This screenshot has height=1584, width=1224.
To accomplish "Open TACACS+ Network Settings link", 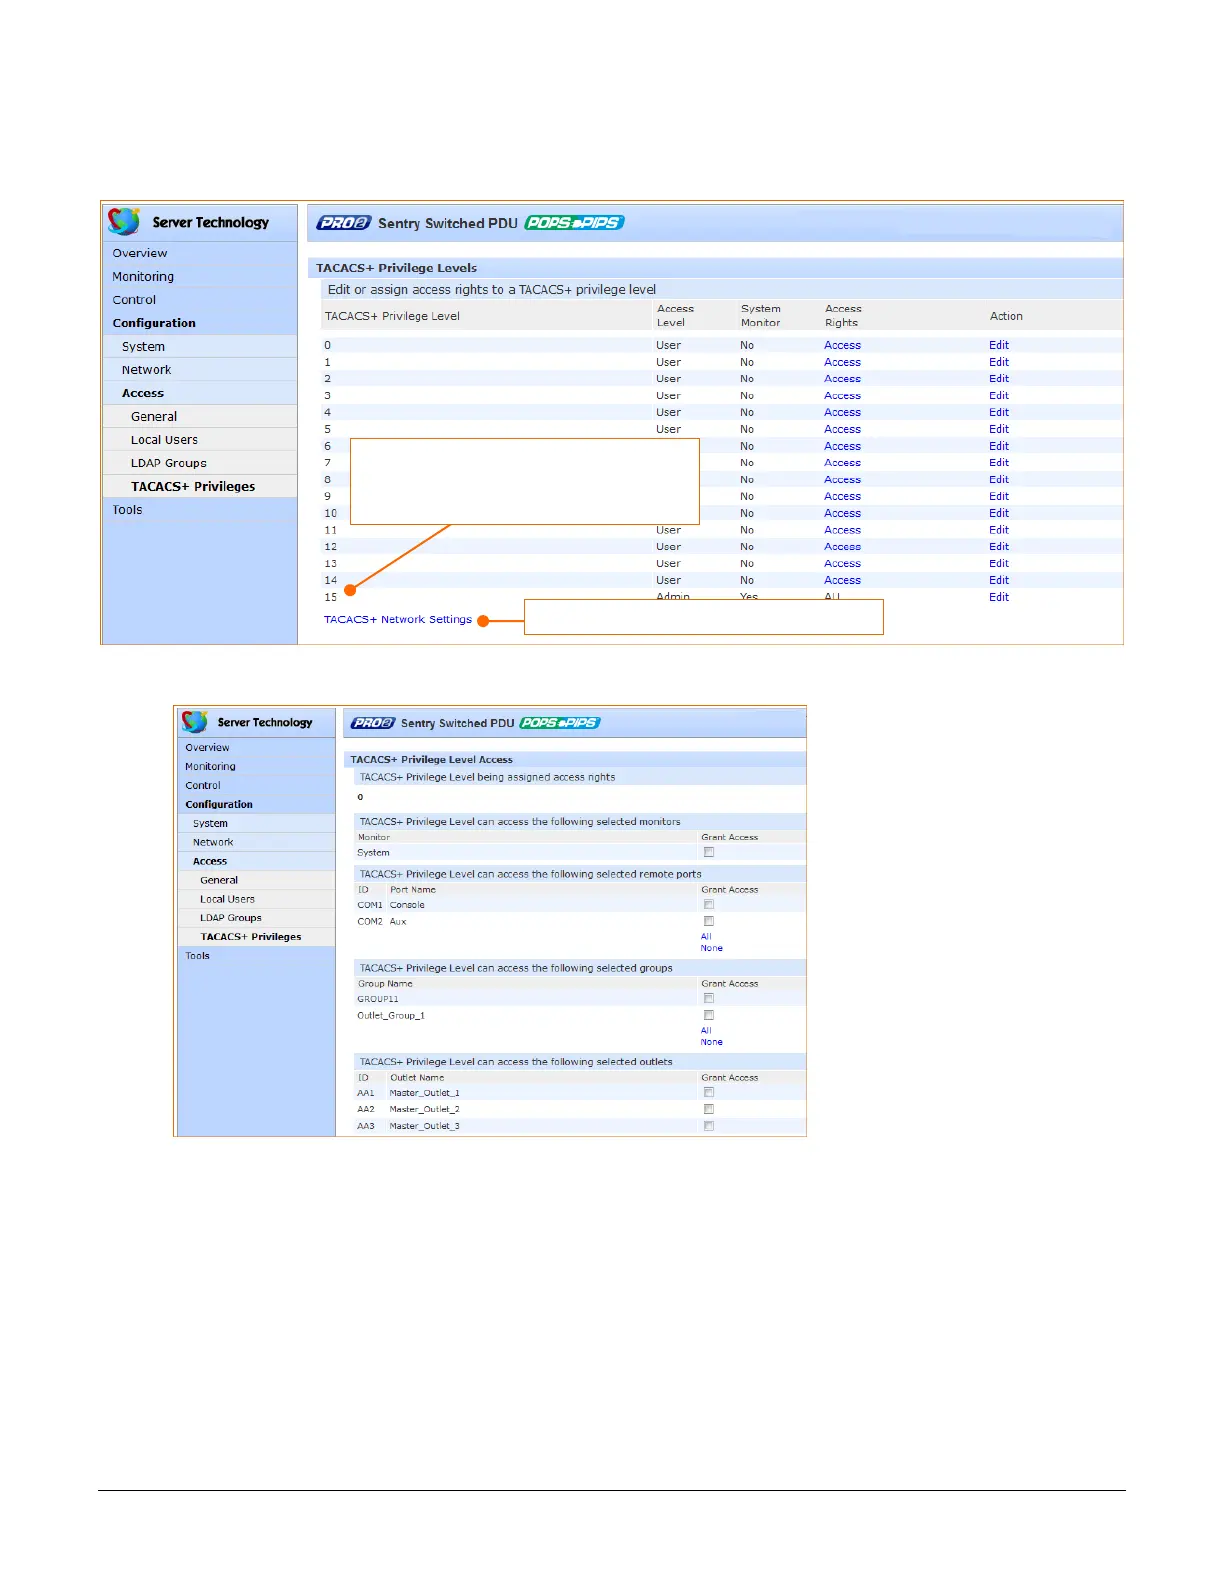I will (398, 620).
